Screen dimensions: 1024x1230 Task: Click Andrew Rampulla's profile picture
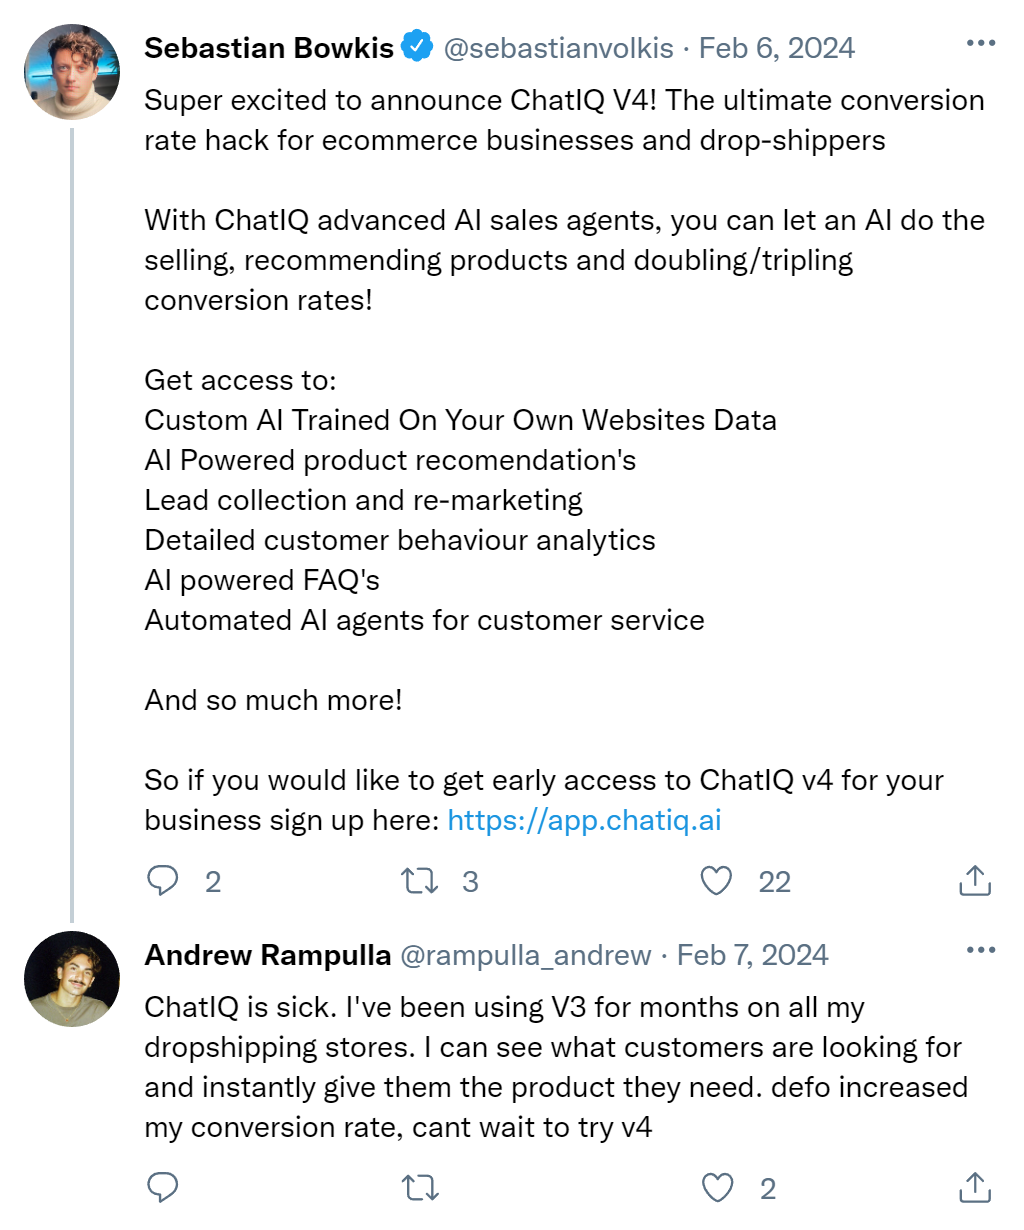71,979
